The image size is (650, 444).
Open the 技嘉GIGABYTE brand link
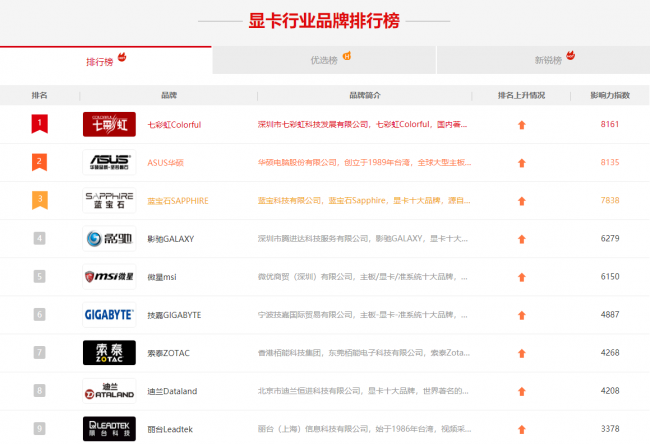[174, 315]
